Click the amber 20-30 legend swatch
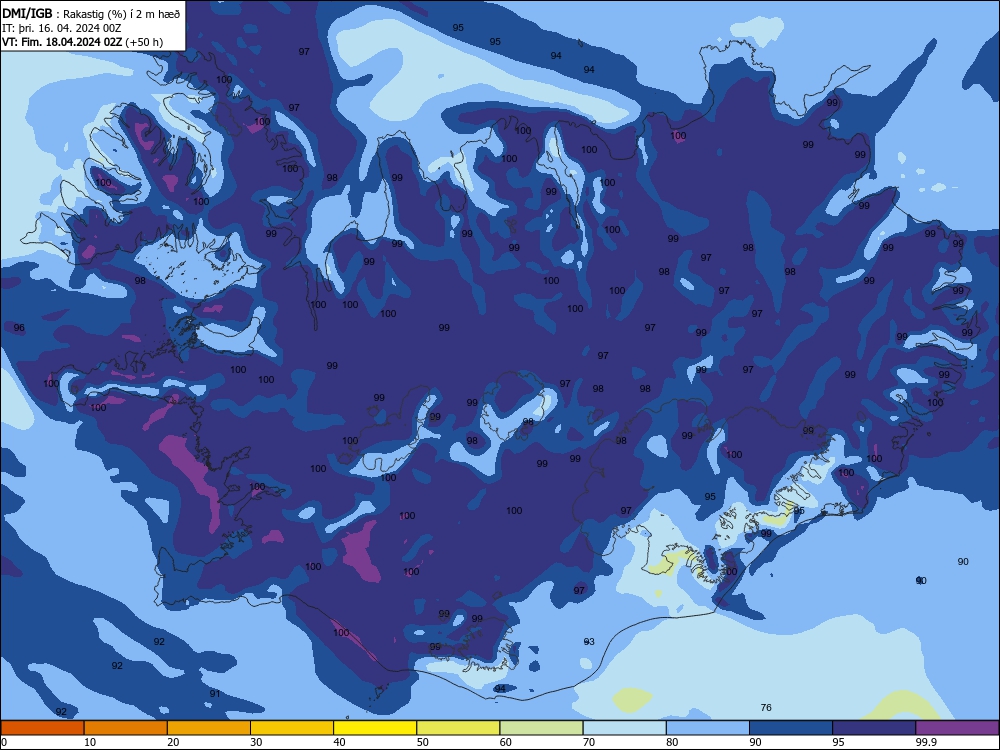1000x750 pixels. [209, 728]
